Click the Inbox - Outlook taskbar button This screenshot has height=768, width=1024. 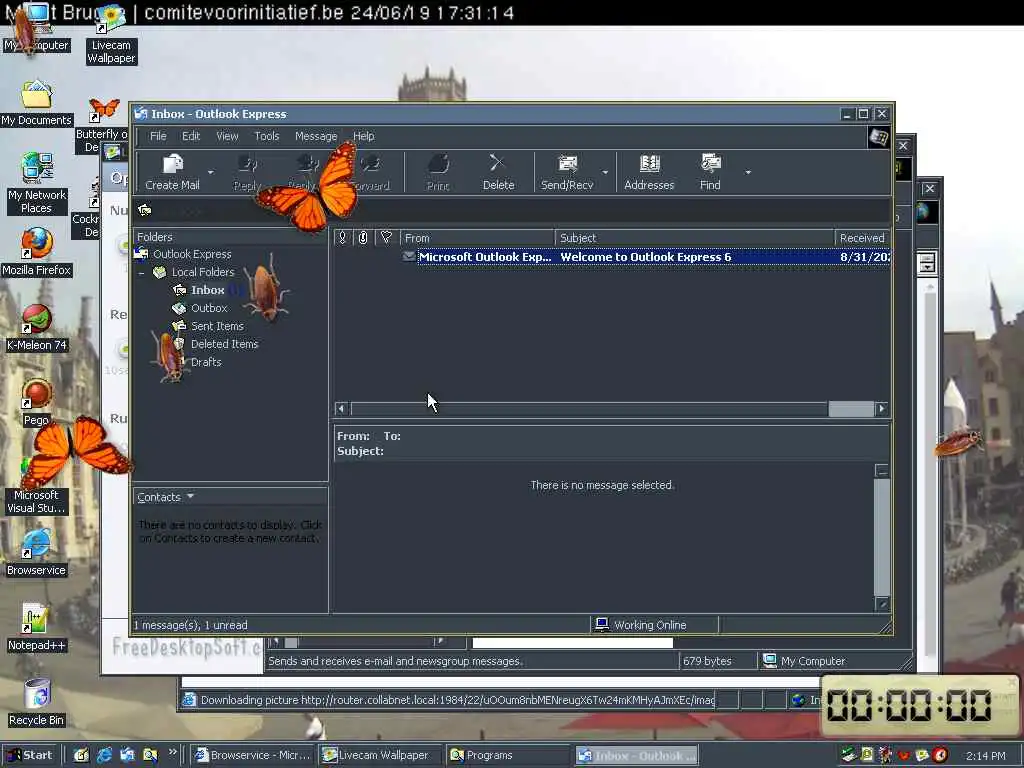click(x=637, y=755)
